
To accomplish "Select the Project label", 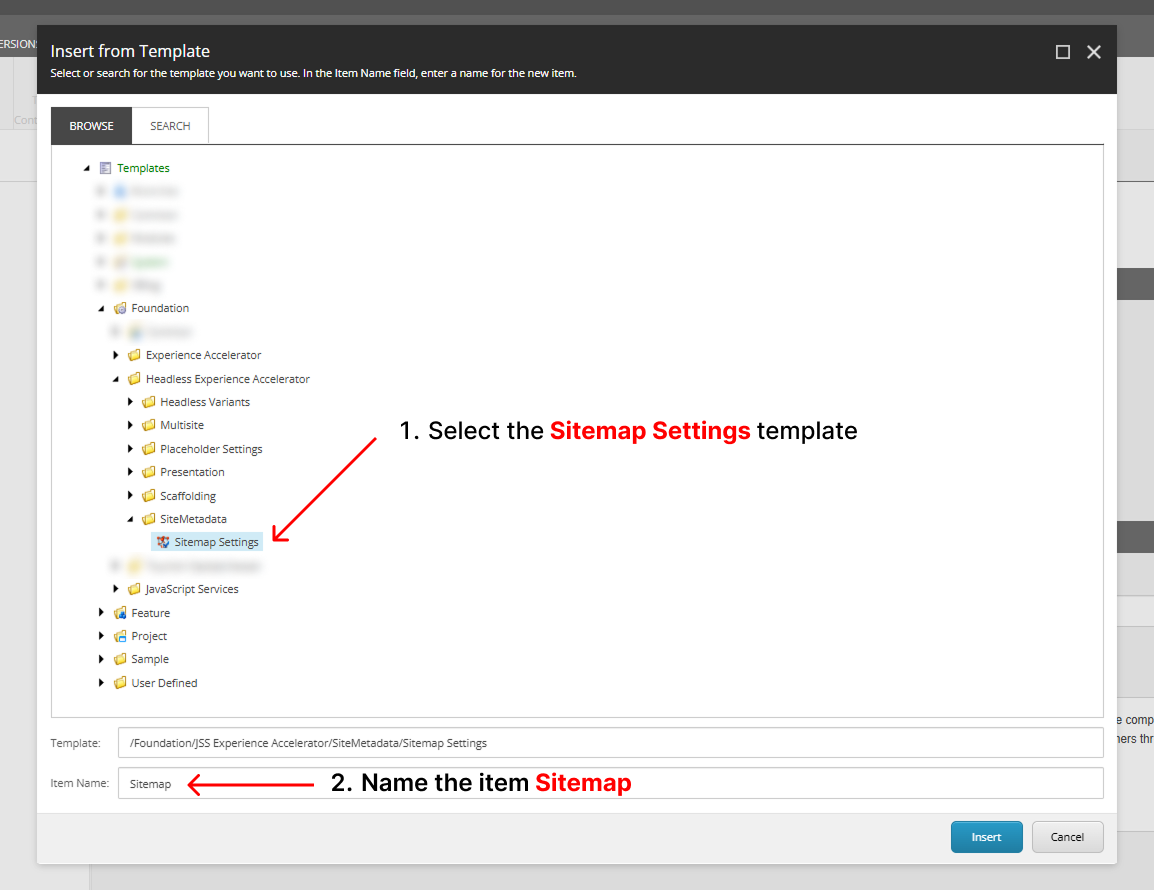I will (x=149, y=636).
